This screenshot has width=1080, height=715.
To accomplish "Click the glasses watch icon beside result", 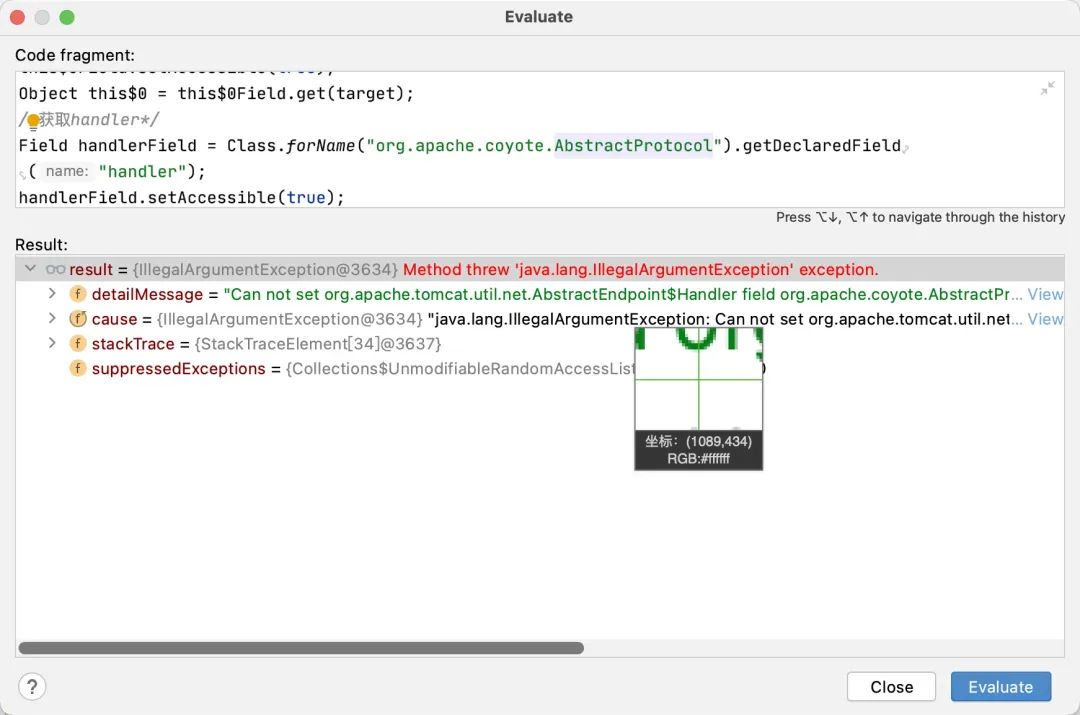I will click(x=55, y=269).
